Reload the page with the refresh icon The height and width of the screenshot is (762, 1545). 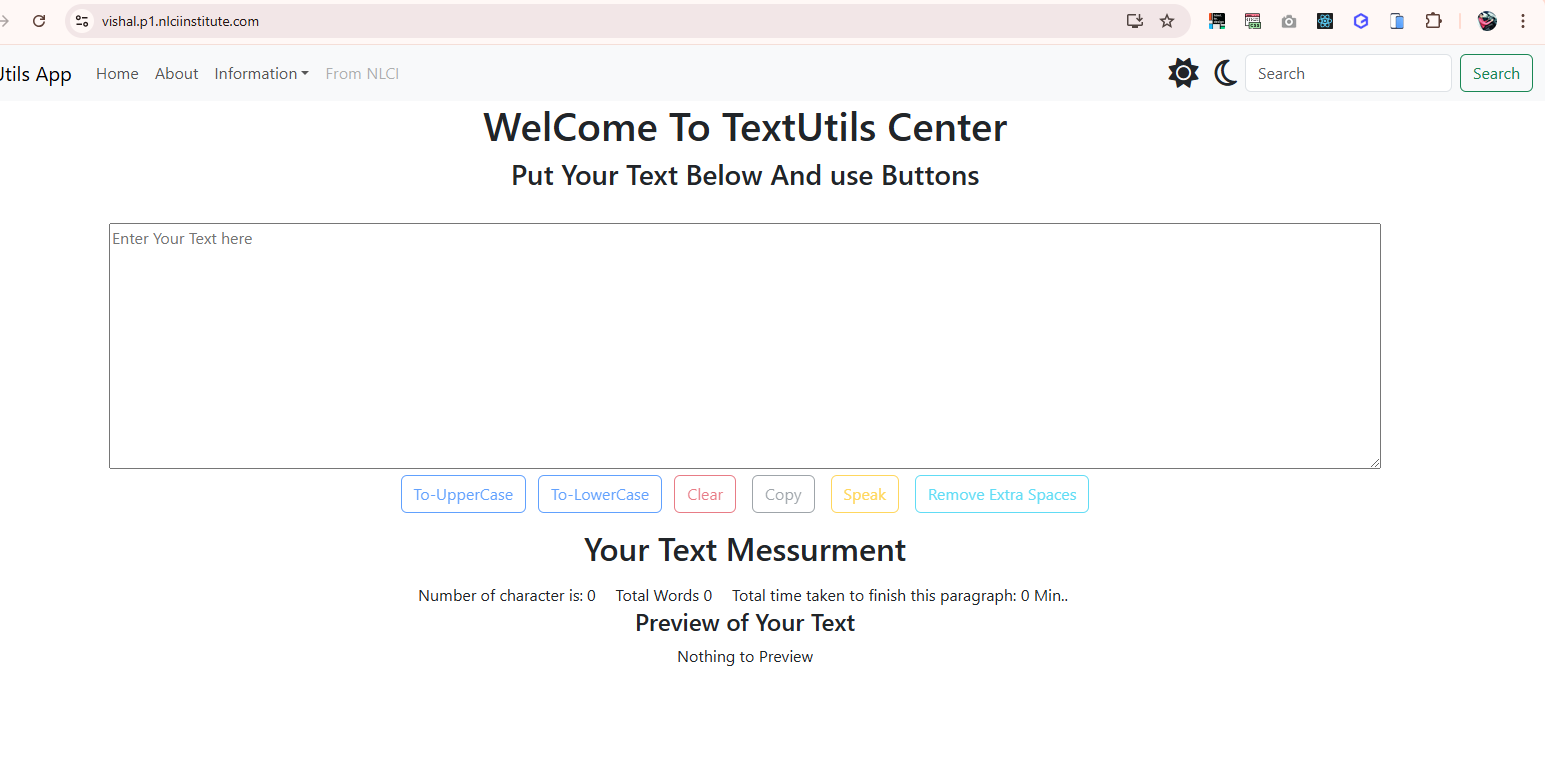tap(39, 21)
